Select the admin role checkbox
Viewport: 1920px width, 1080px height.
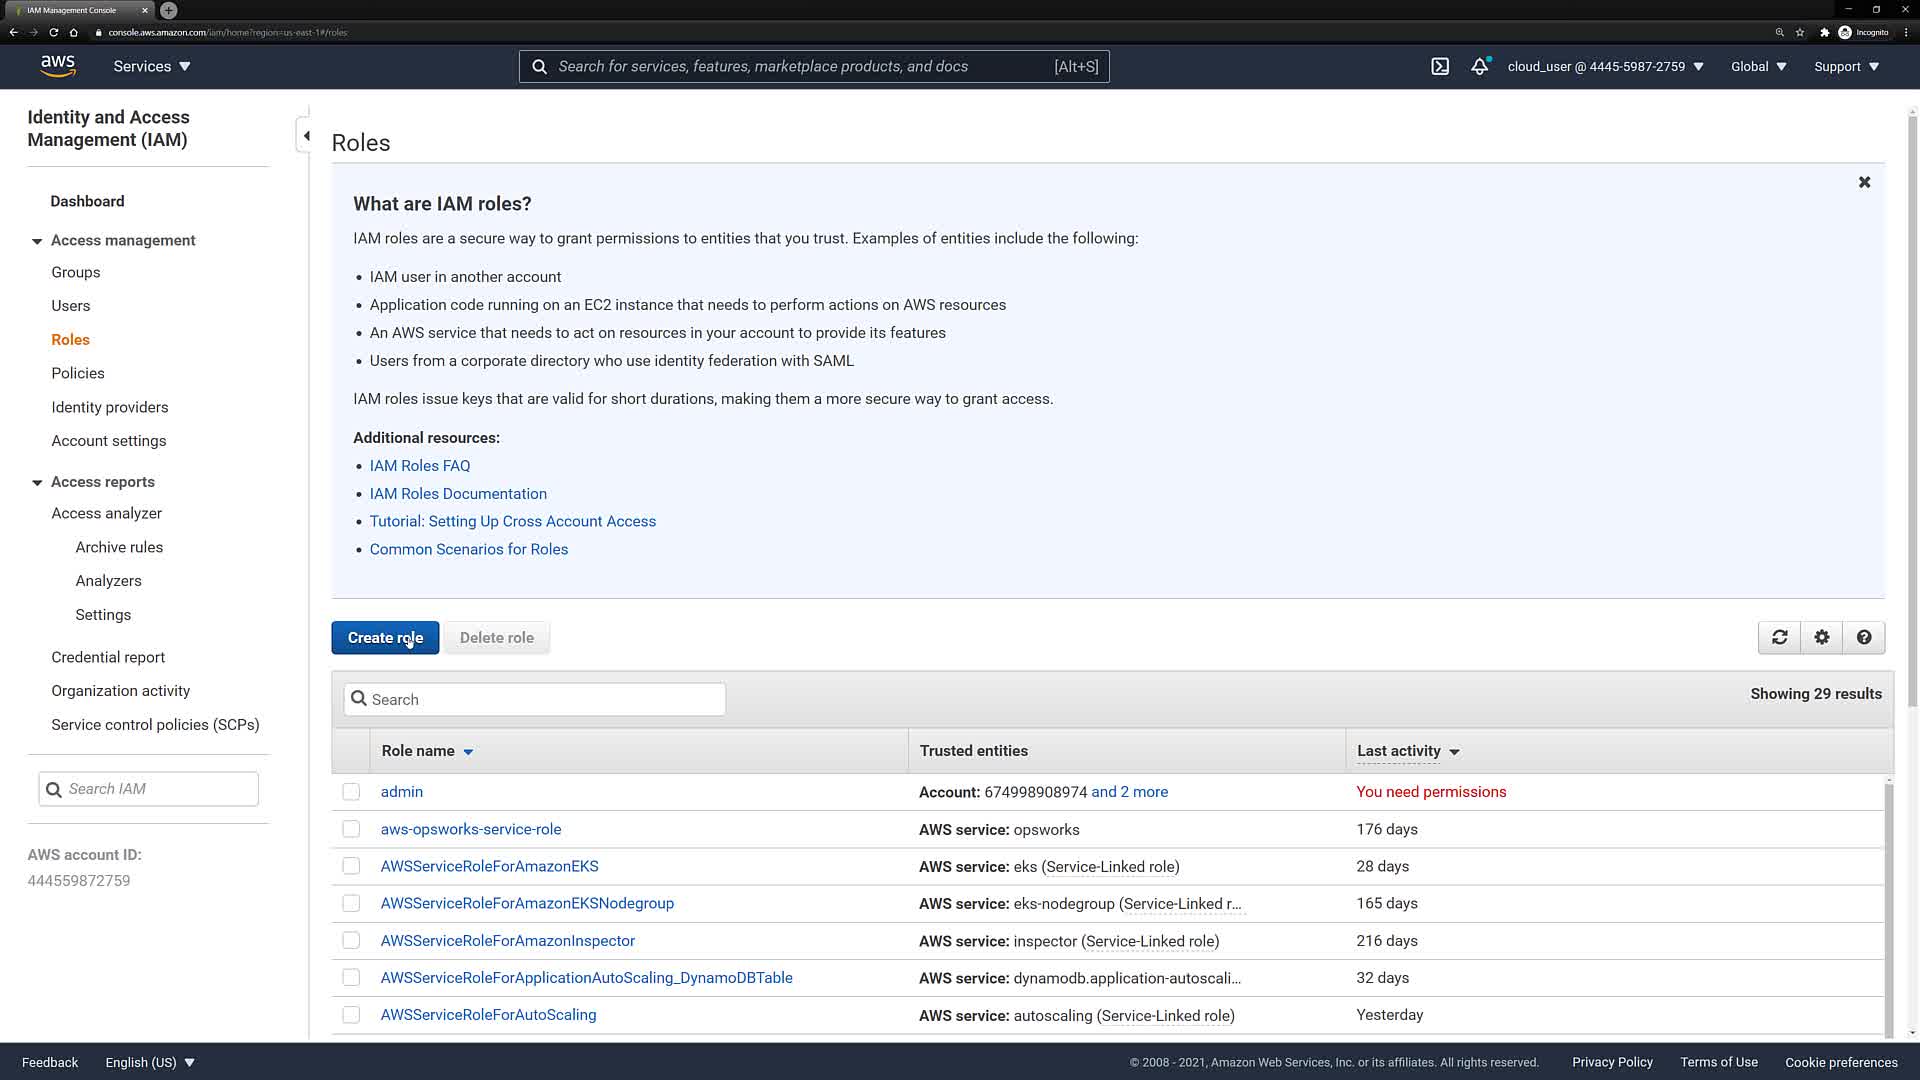[351, 792]
